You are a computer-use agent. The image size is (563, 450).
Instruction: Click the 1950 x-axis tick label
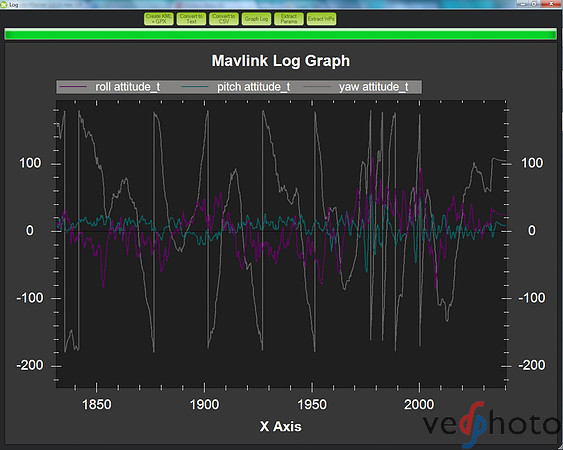pyautogui.click(x=312, y=405)
